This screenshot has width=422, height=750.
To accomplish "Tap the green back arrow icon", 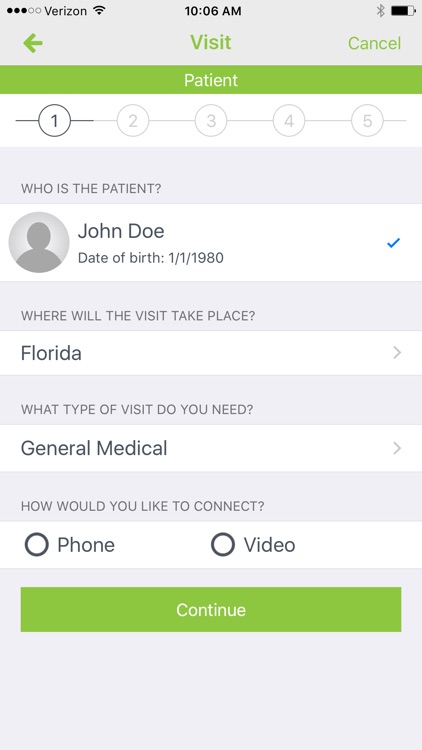I will 33,44.
